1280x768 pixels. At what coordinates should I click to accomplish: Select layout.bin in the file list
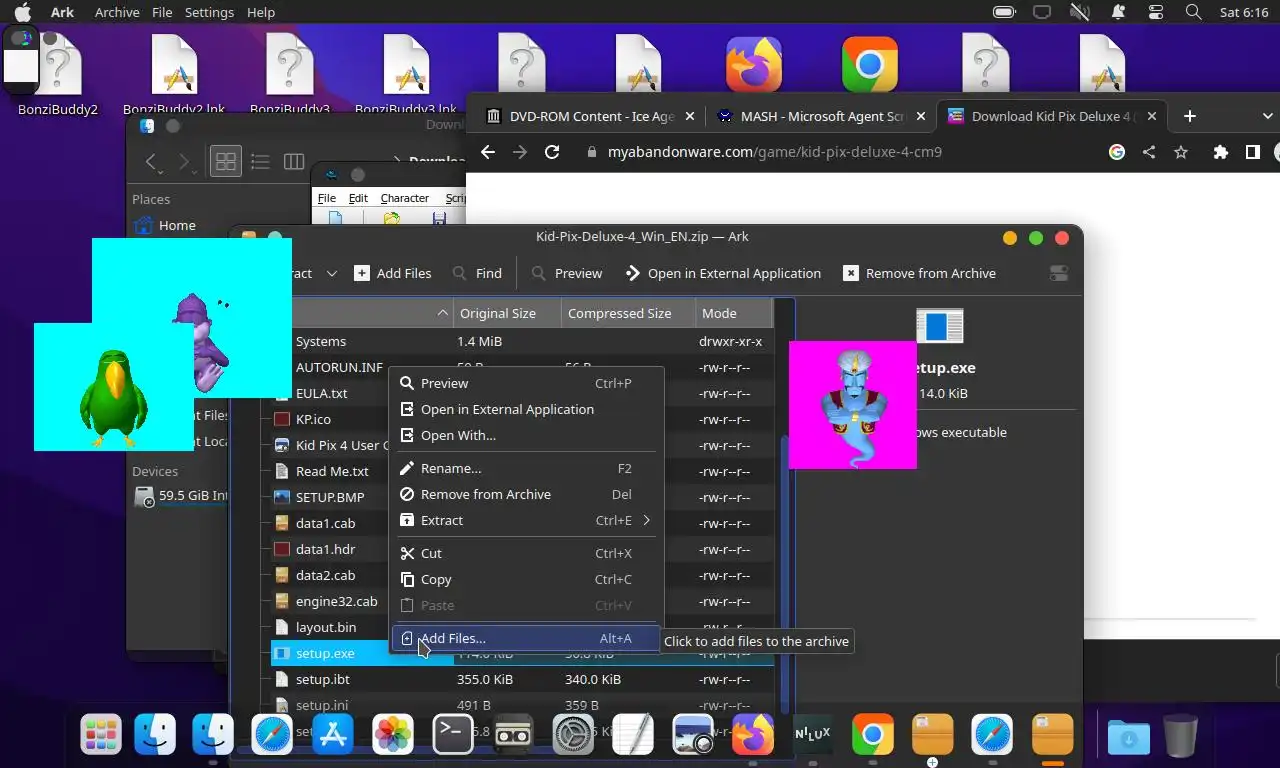[x=326, y=627]
